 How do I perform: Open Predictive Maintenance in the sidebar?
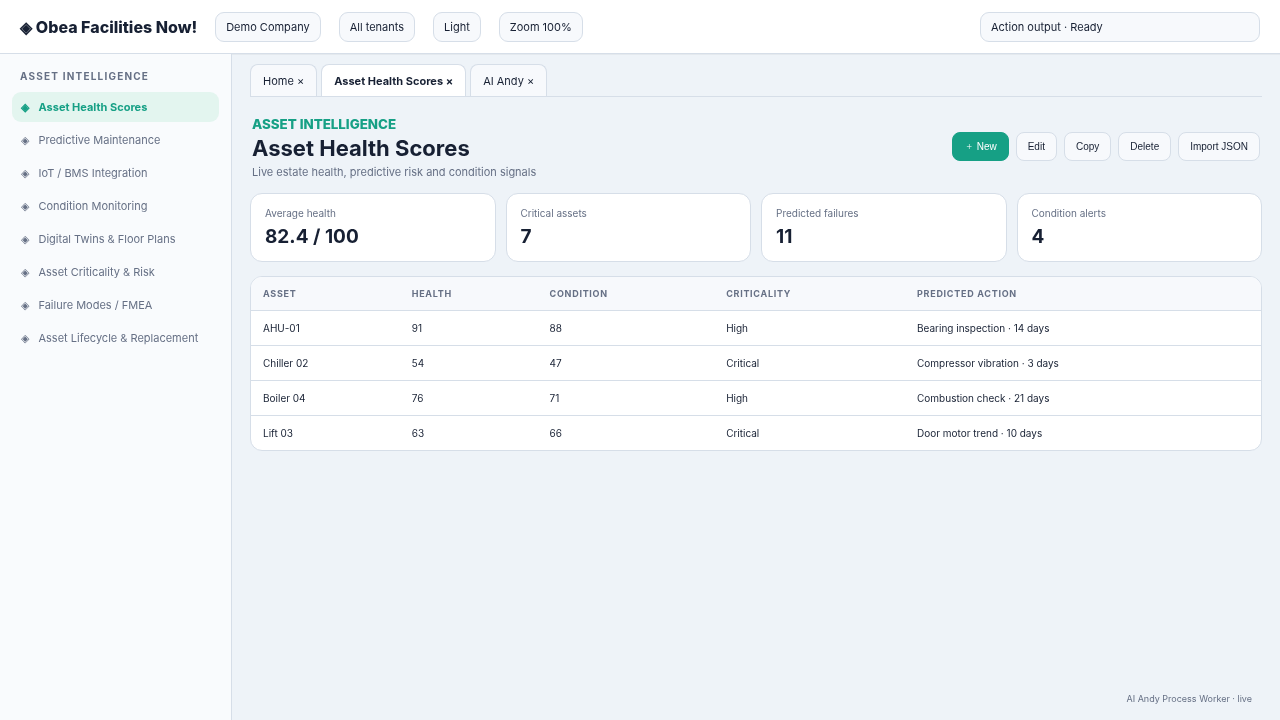pos(115,140)
